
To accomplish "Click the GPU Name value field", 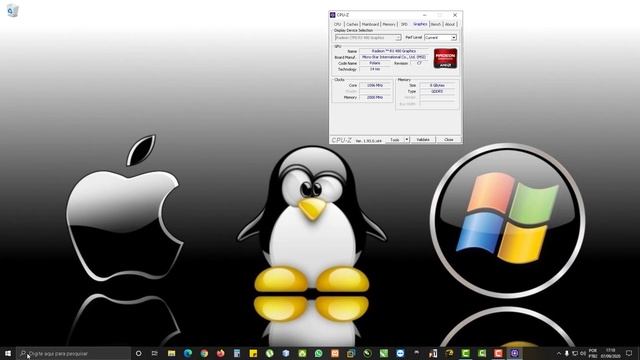I will [x=394, y=51].
